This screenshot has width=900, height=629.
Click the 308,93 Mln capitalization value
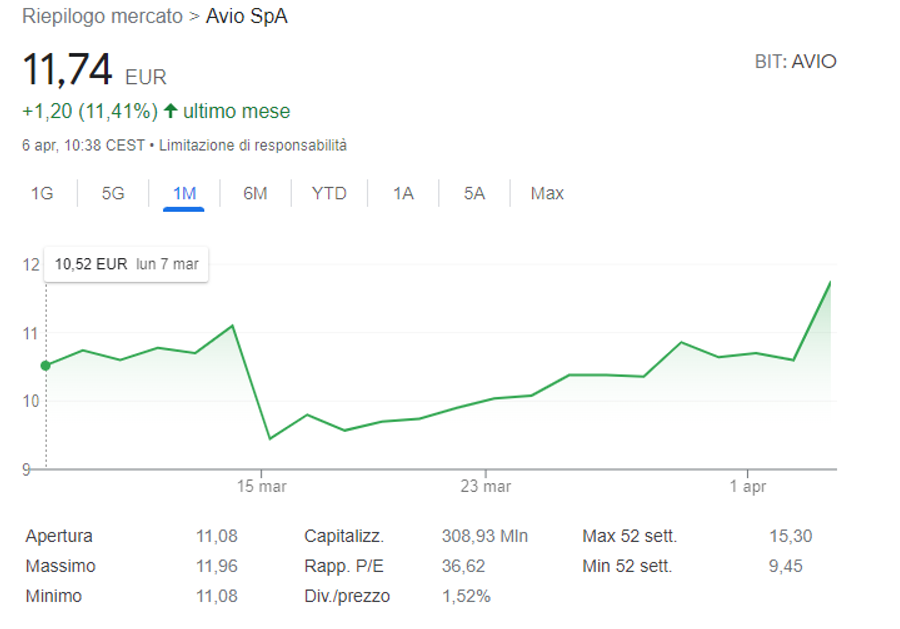click(x=484, y=536)
